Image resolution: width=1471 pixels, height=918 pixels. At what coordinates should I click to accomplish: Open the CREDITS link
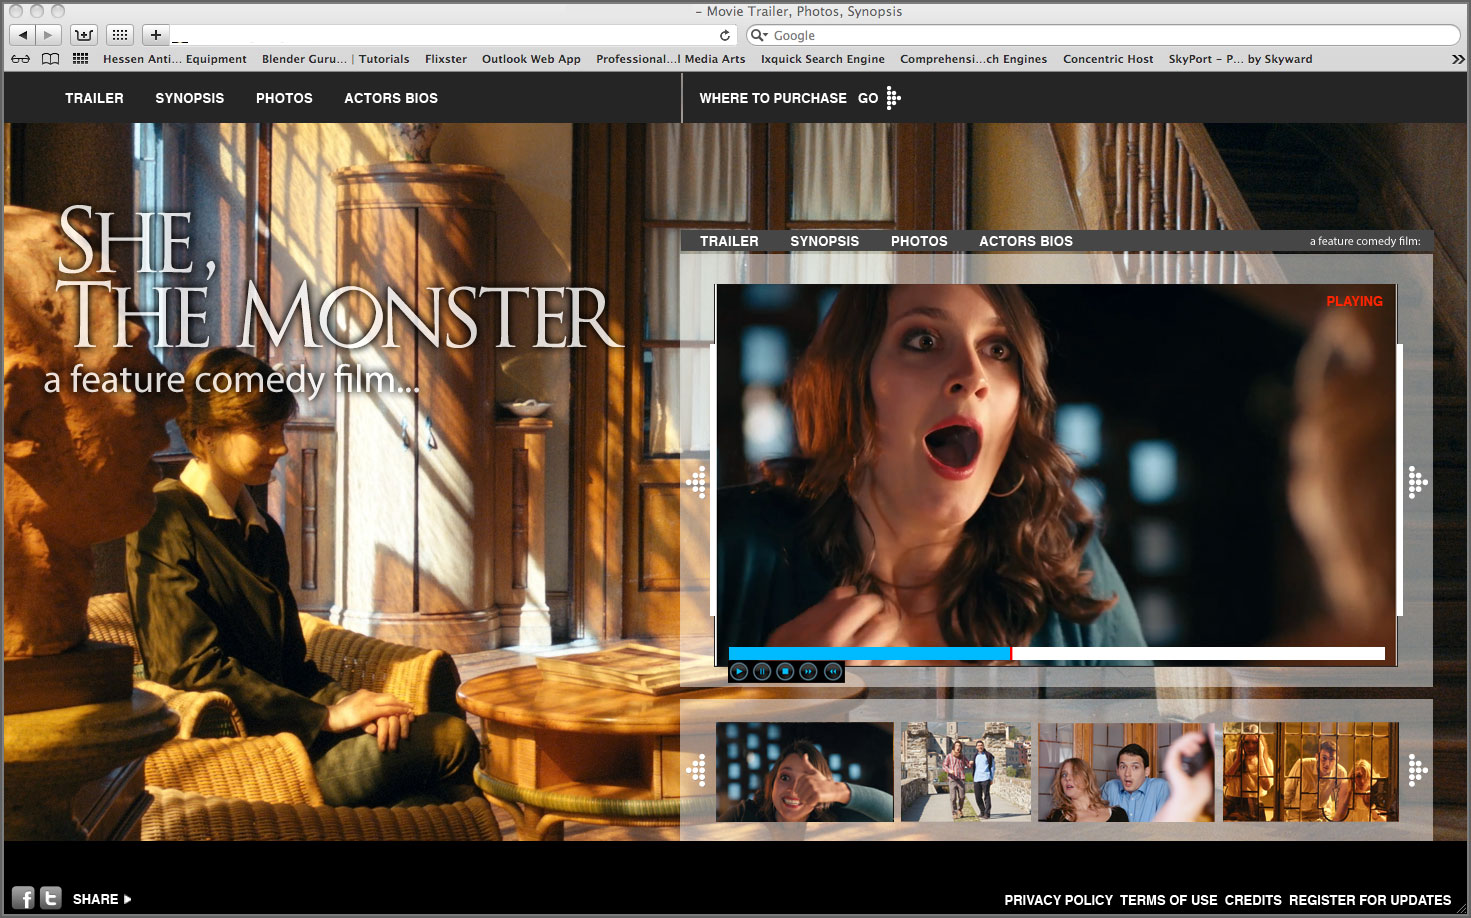pyautogui.click(x=1253, y=900)
